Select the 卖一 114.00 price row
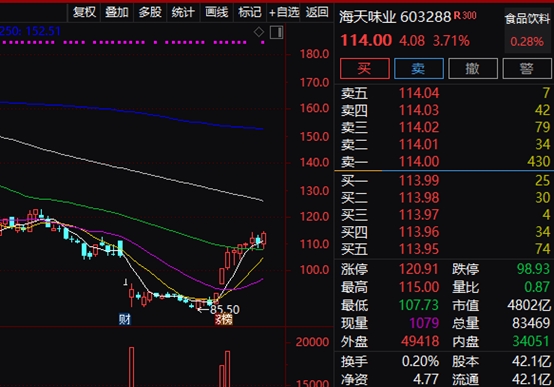 [x=444, y=162]
